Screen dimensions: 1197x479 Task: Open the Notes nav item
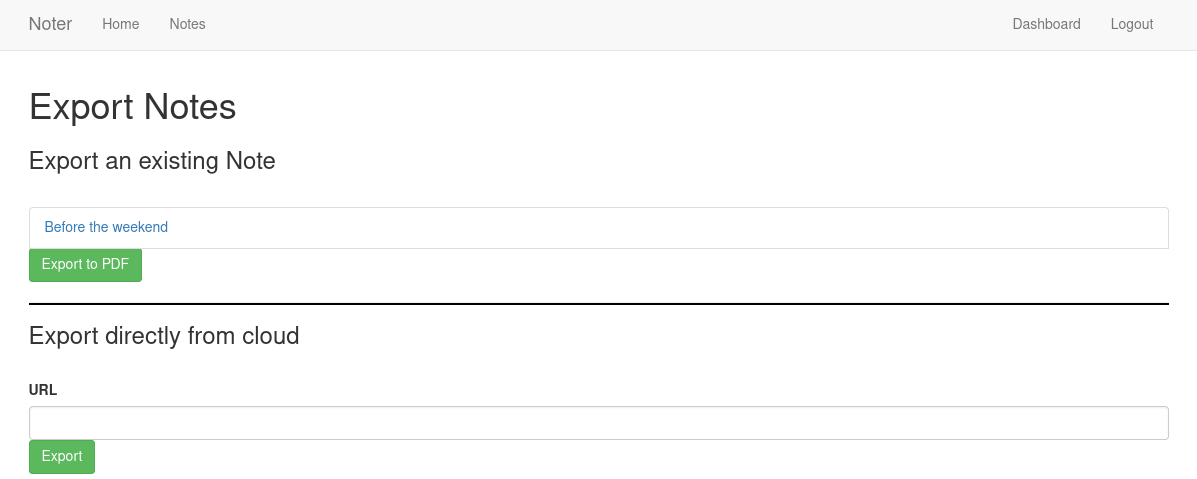187,24
